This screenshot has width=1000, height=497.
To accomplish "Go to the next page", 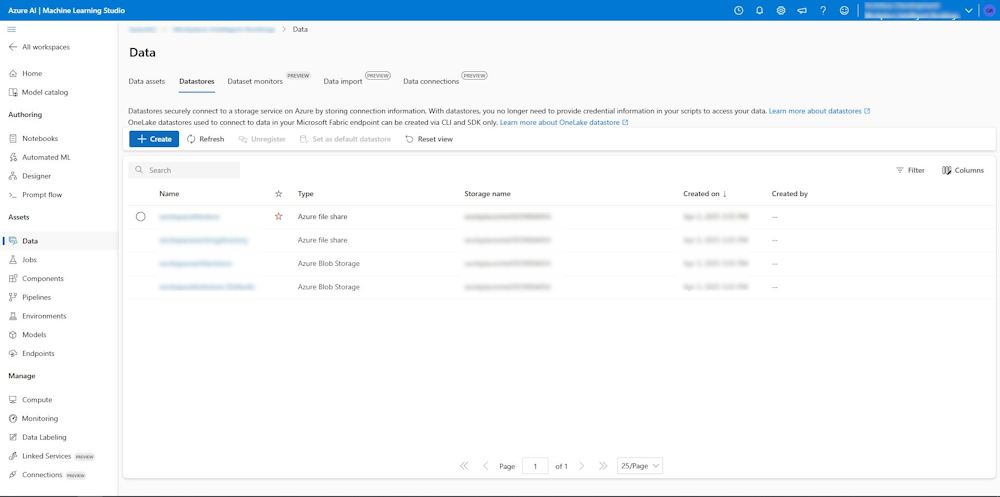I will coord(581,466).
